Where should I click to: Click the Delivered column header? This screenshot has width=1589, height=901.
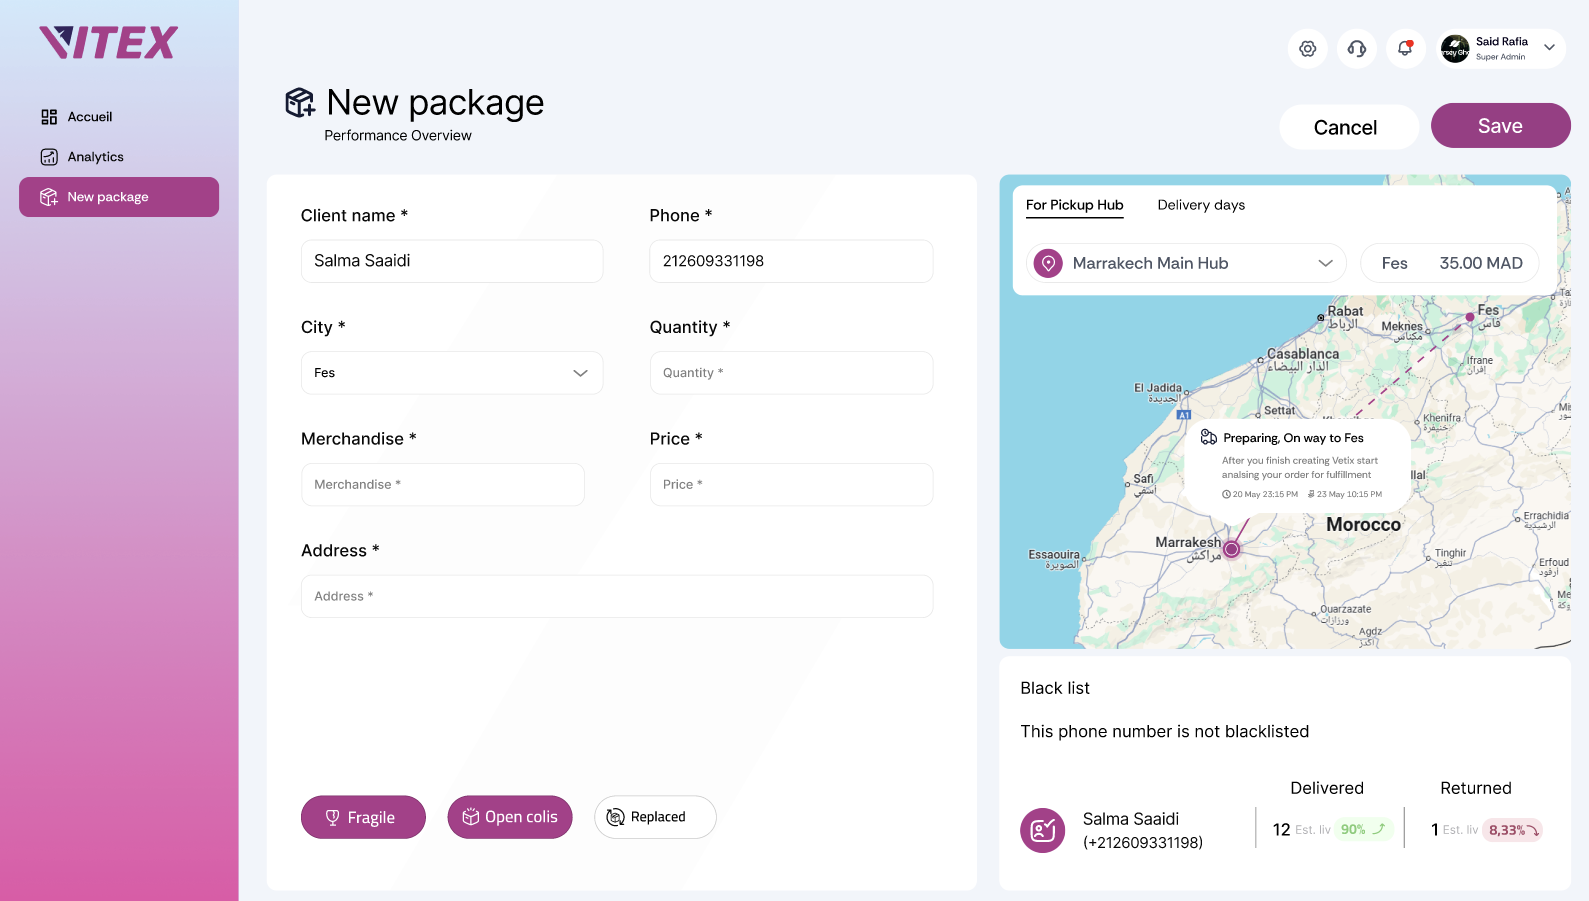(1327, 788)
